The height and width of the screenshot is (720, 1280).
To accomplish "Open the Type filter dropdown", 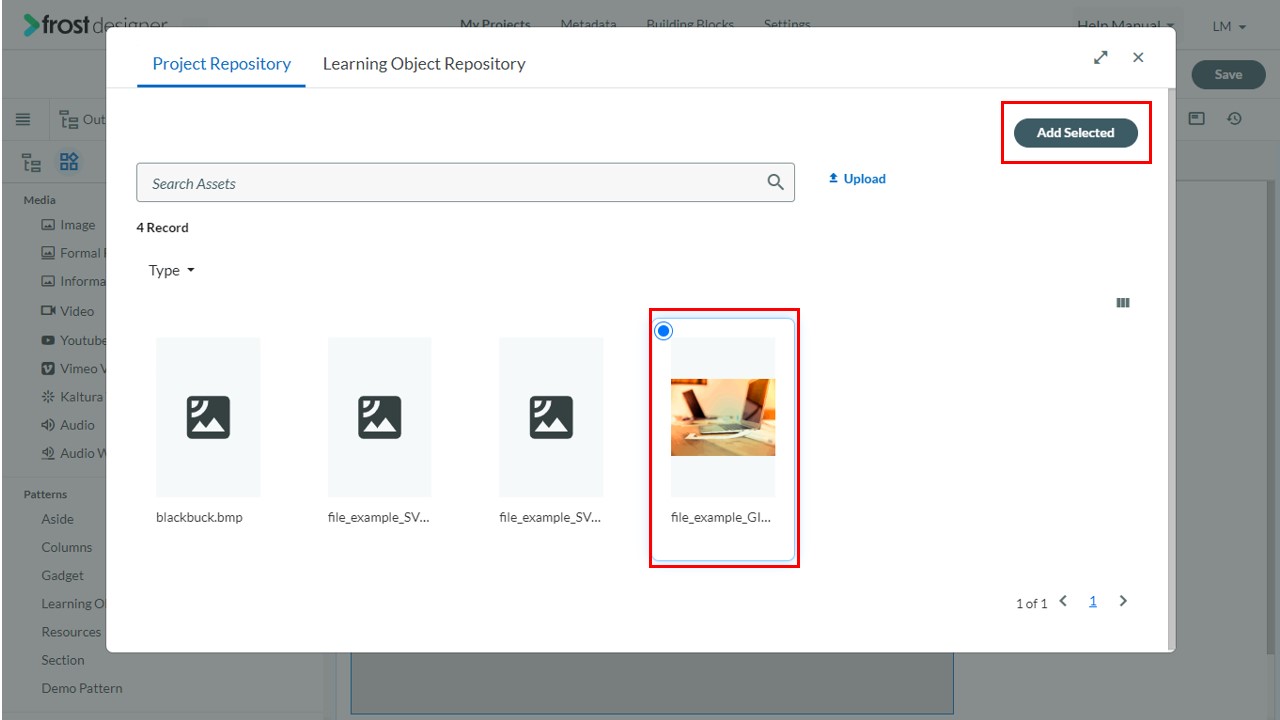I will point(172,271).
